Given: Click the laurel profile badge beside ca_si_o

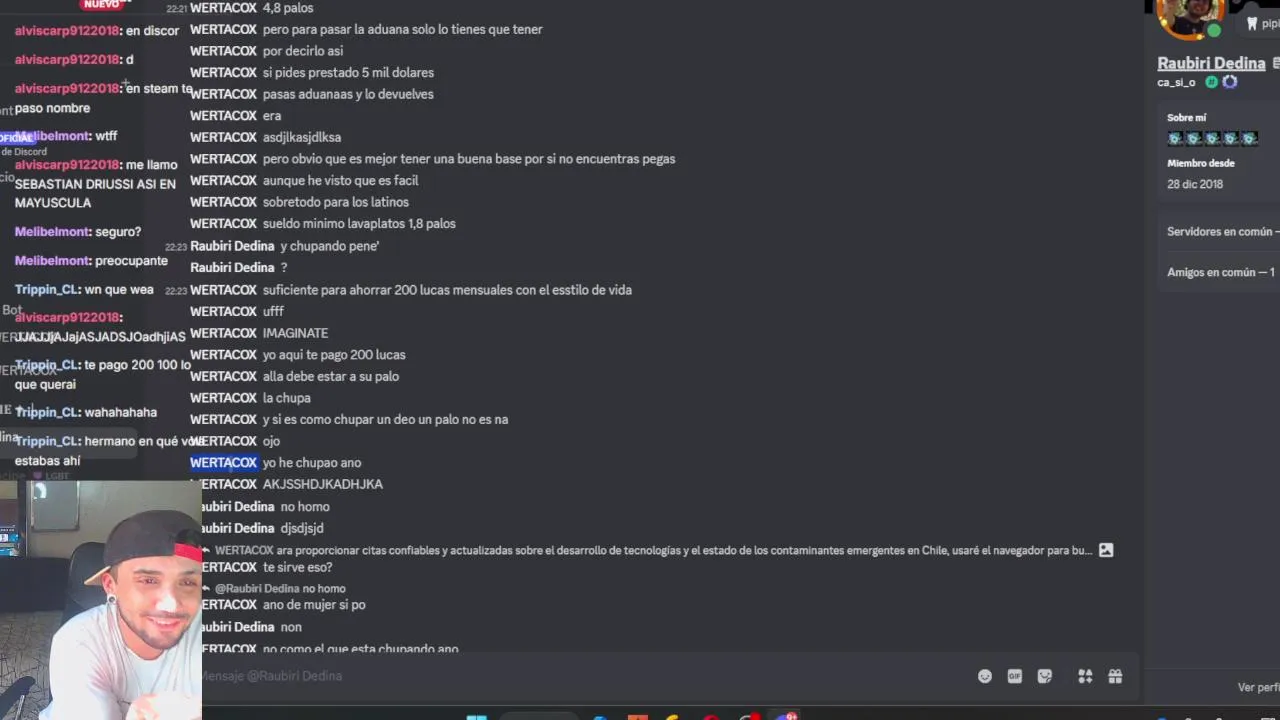Looking at the screenshot, I should pos(1230,82).
